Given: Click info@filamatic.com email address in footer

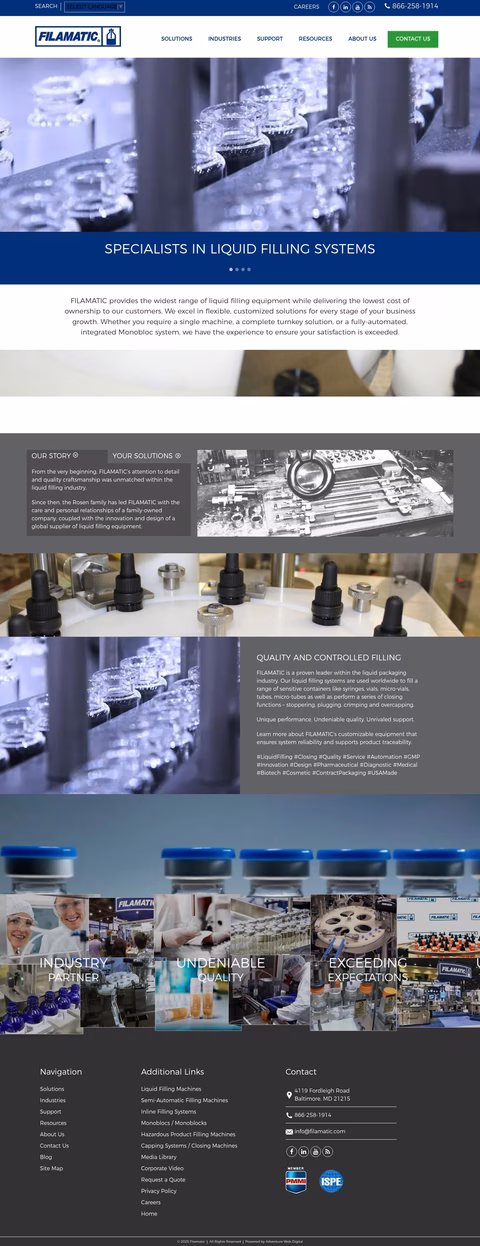Looking at the screenshot, I should [320, 1131].
